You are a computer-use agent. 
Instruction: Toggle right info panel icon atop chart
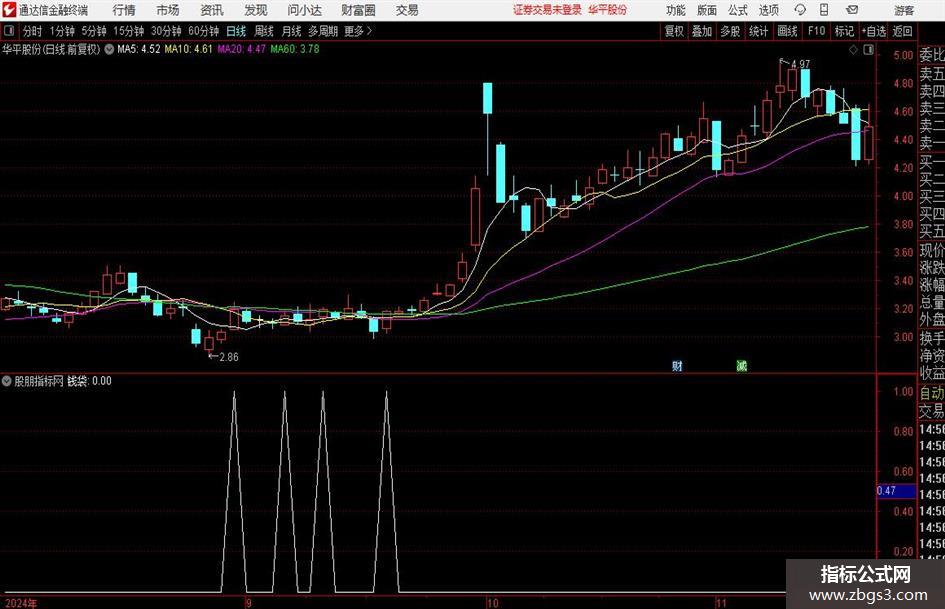tap(868, 50)
